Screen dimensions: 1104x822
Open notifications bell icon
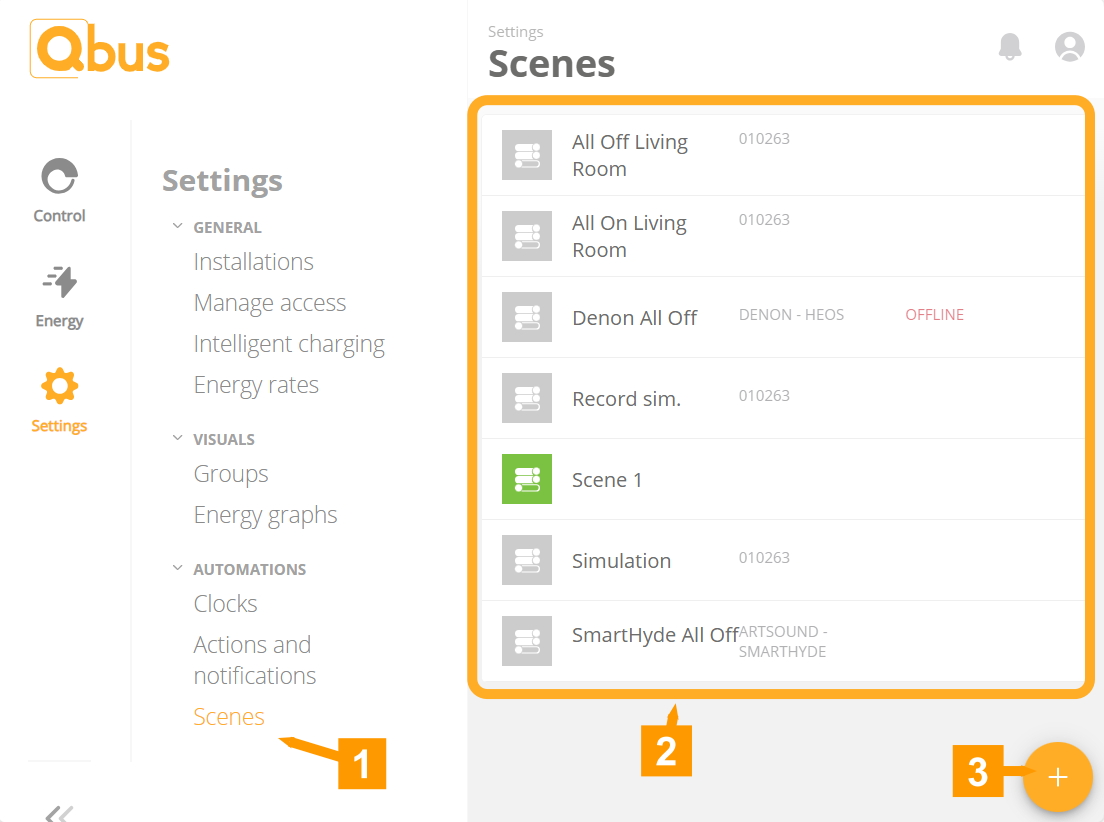(x=1010, y=46)
